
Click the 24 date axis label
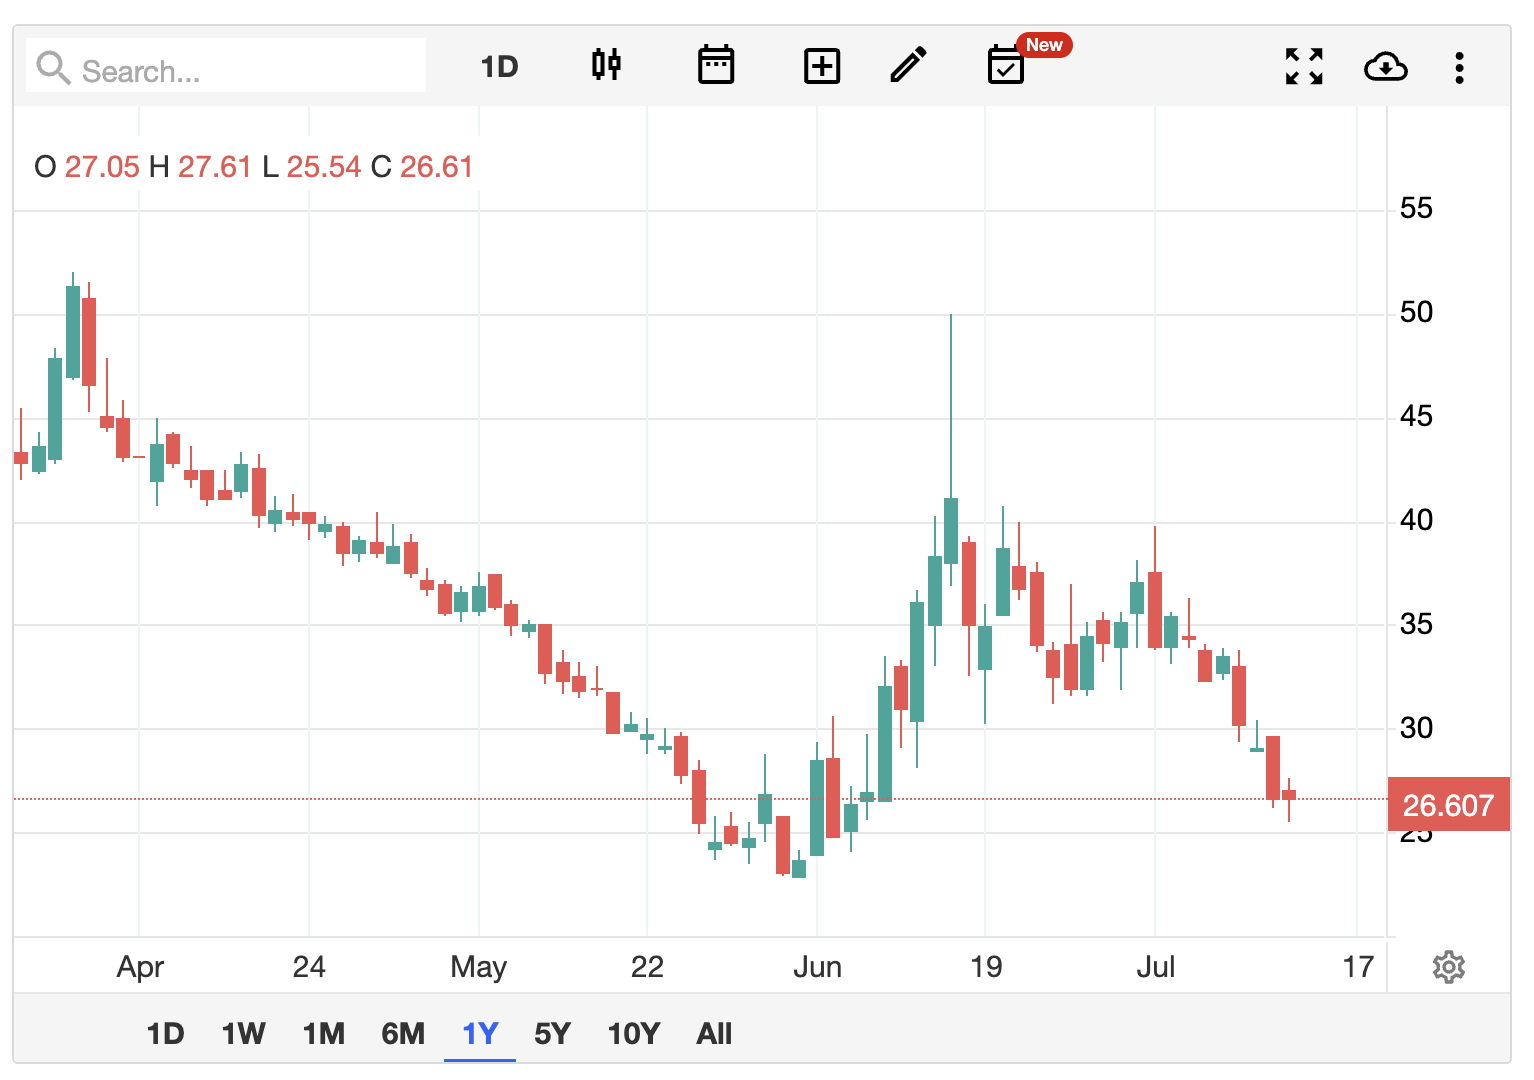309,967
